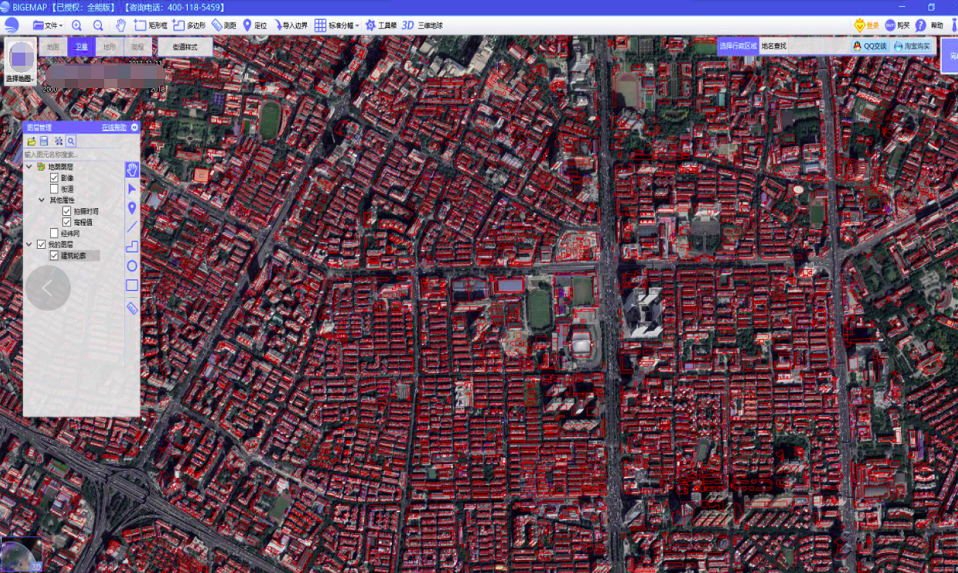
Task: Click the save disk icon in layer panel
Action: click(x=44, y=141)
